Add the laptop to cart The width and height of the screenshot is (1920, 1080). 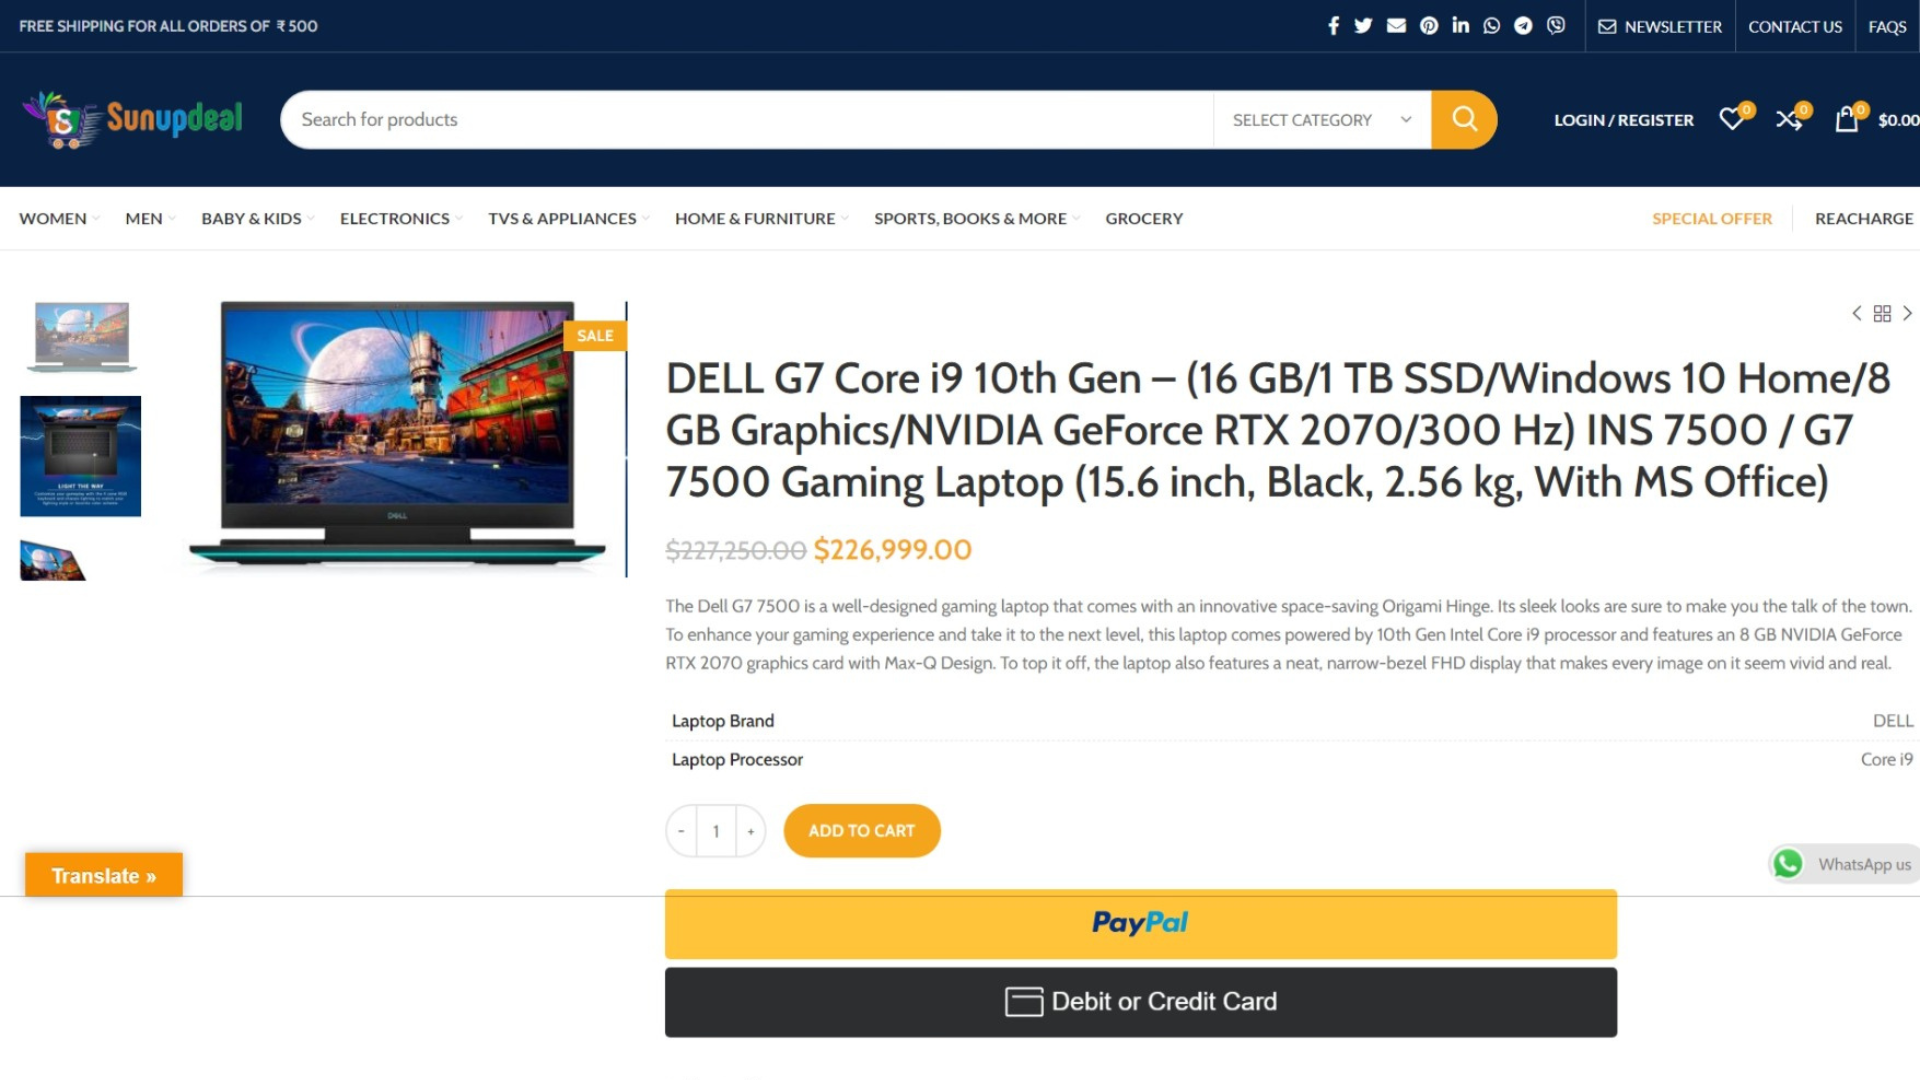pos(862,831)
